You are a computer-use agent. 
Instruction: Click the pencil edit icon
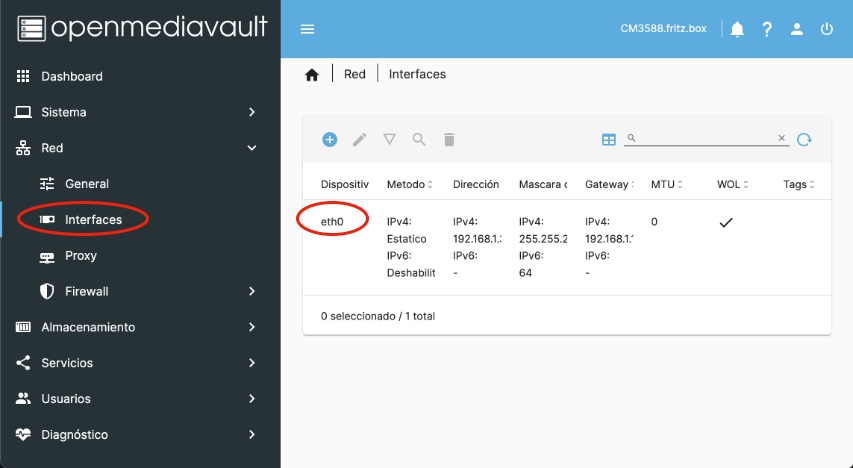360,140
